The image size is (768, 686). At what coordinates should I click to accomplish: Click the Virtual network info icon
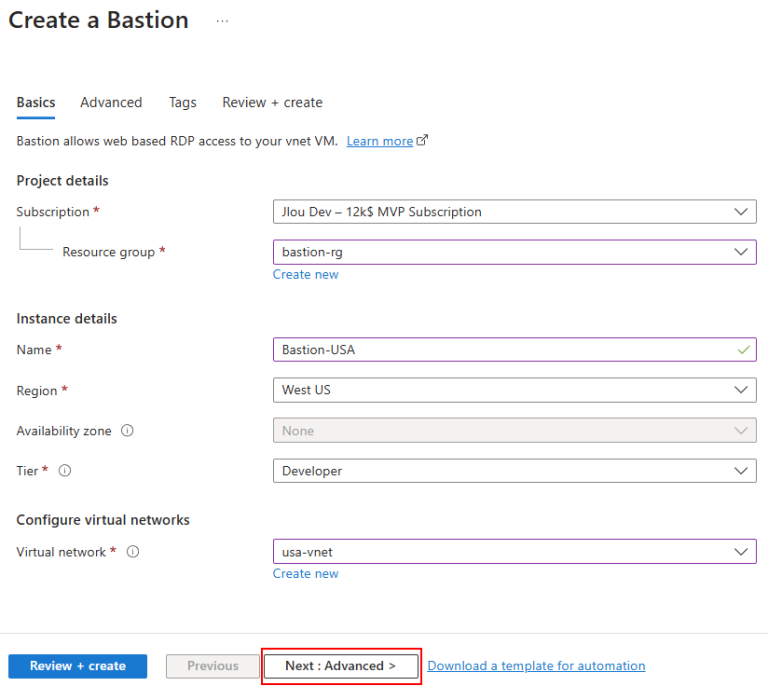pos(133,552)
